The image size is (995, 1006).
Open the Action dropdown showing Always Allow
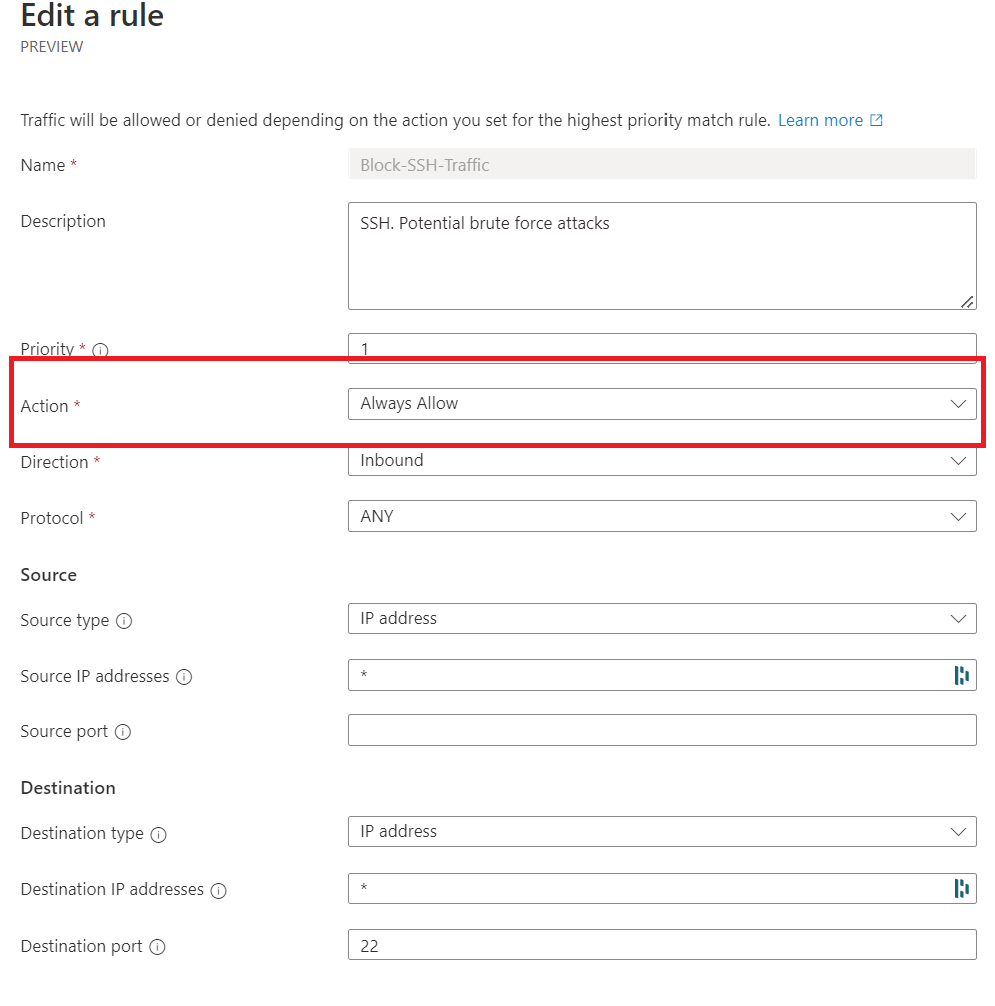(x=662, y=404)
